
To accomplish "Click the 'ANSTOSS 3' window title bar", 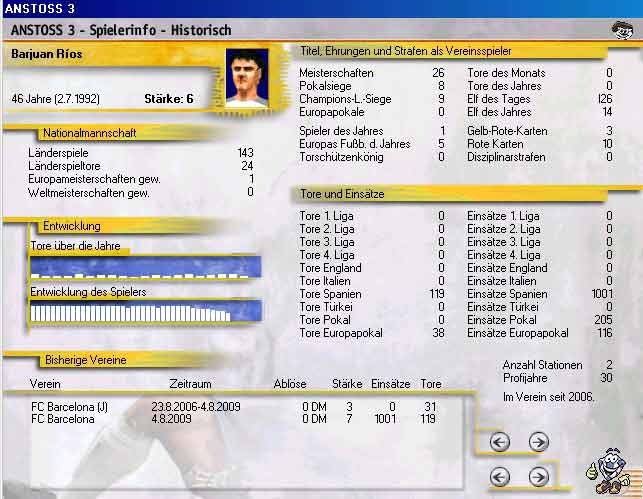I will tap(322, 9).
